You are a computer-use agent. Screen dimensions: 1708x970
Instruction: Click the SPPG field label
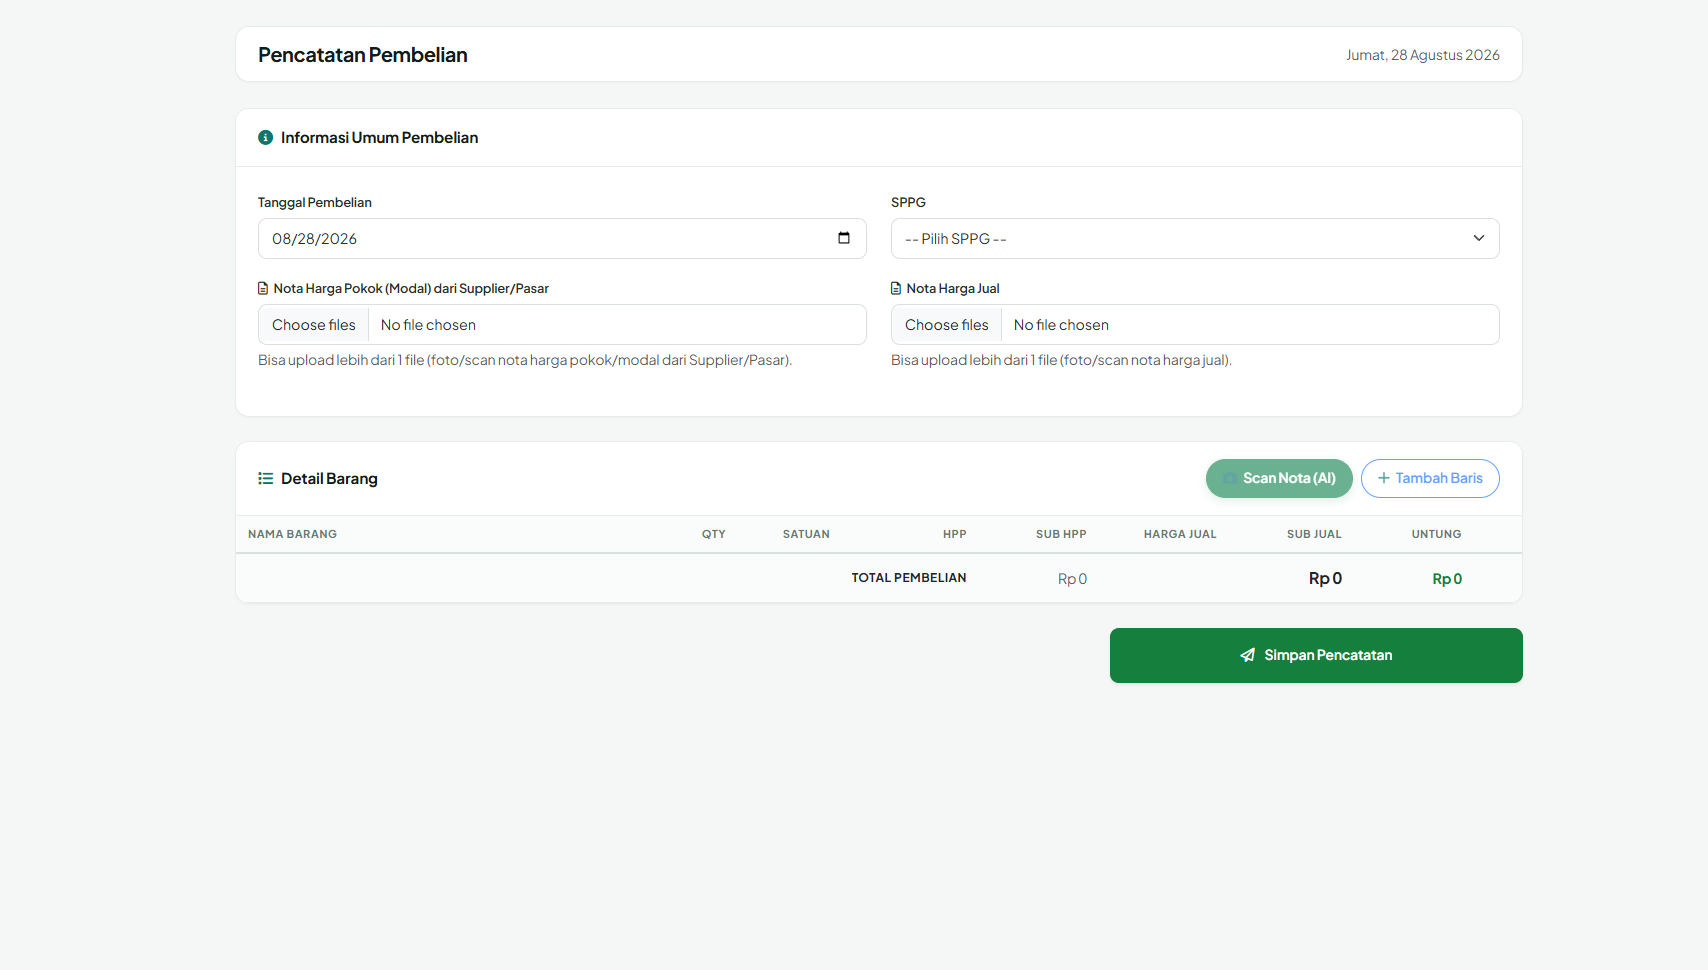click(908, 202)
